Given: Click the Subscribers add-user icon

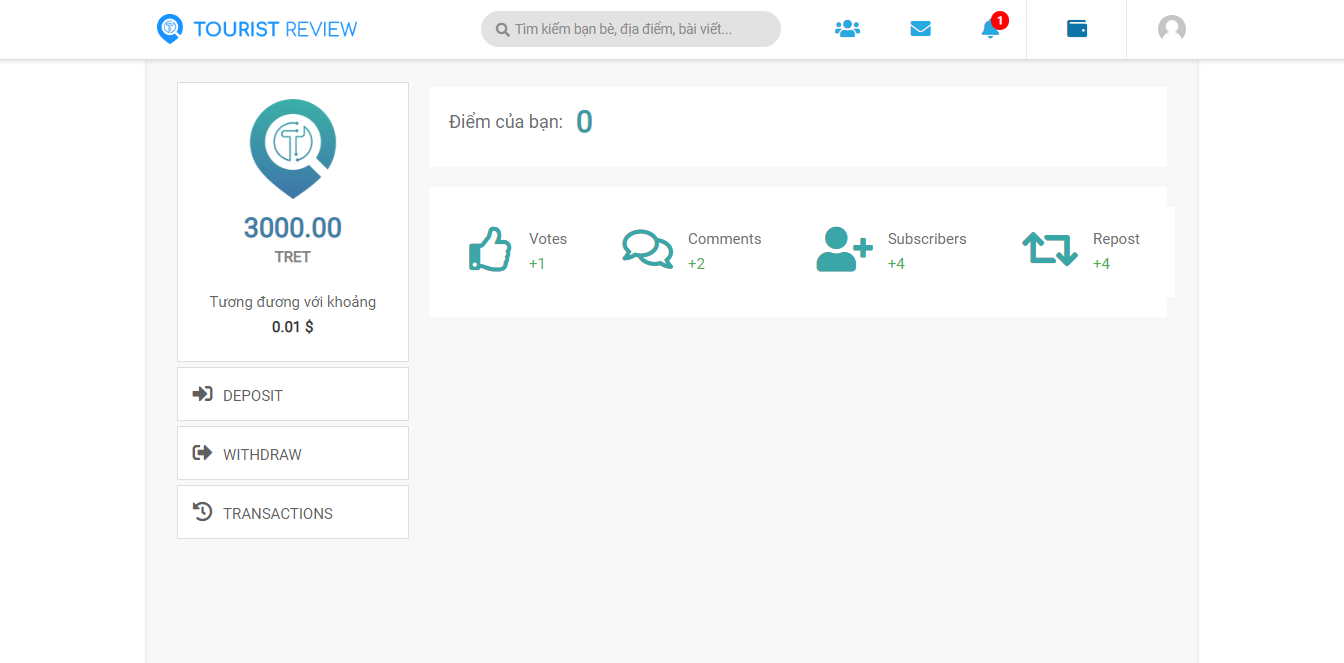Looking at the screenshot, I should (x=845, y=249).
